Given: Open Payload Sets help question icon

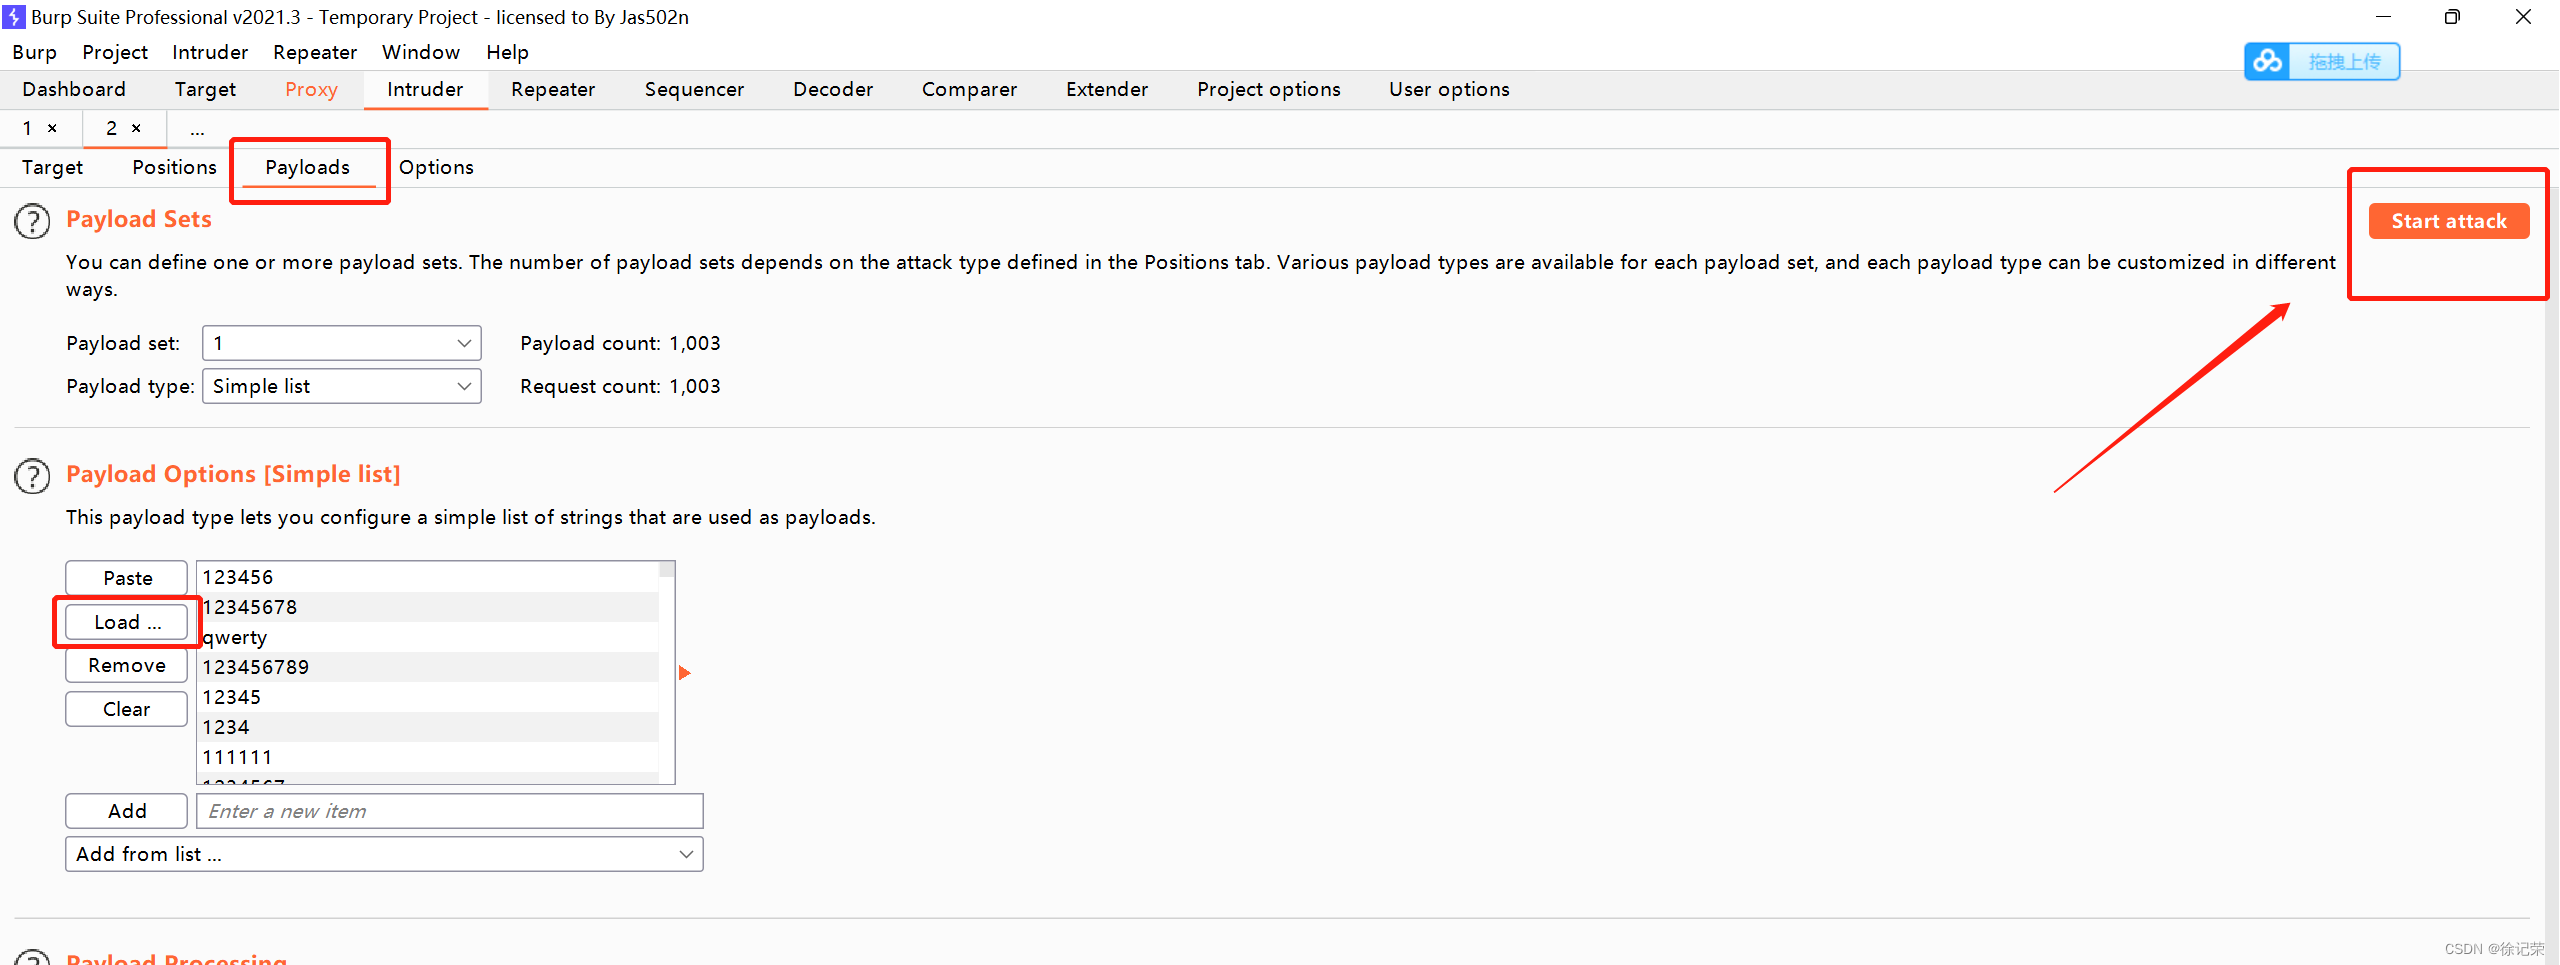Looking at the screenshot, I should click(32, 221).
